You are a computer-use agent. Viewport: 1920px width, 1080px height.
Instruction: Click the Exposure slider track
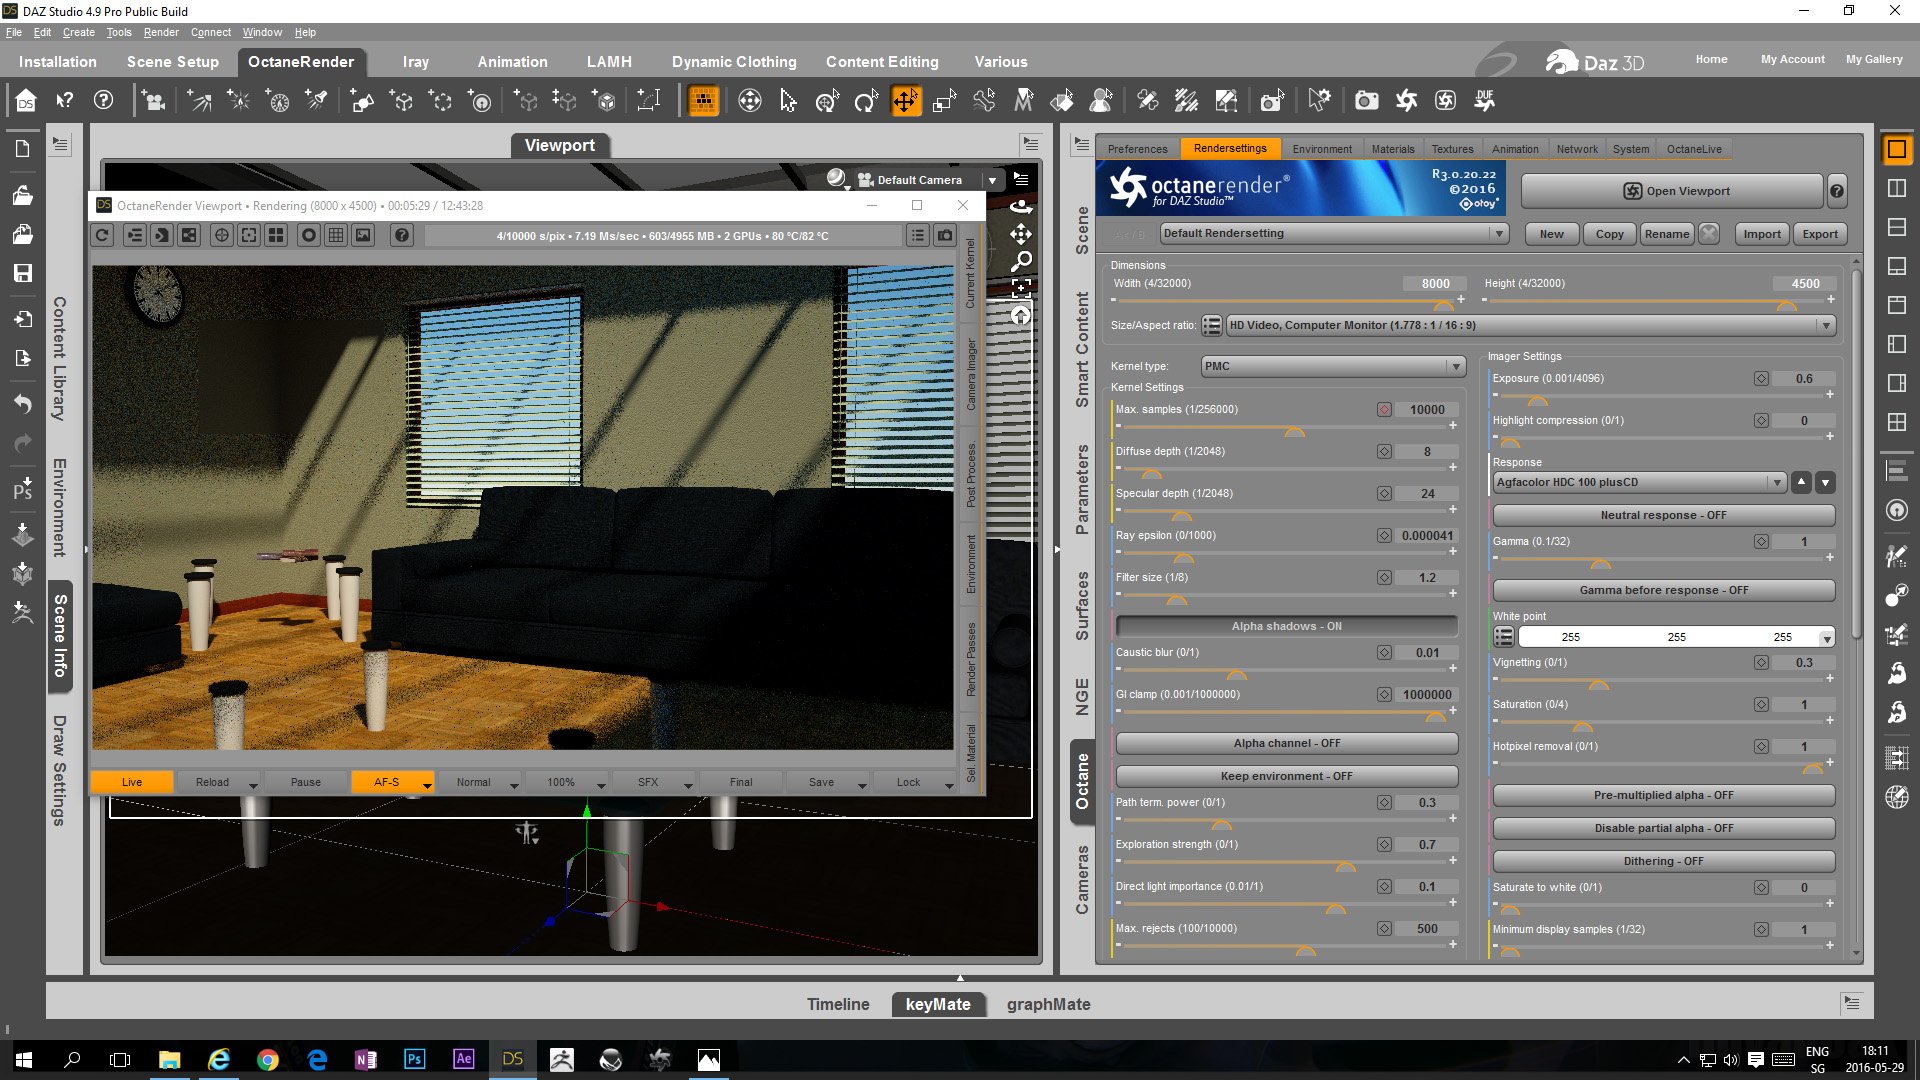[1660, 395]
